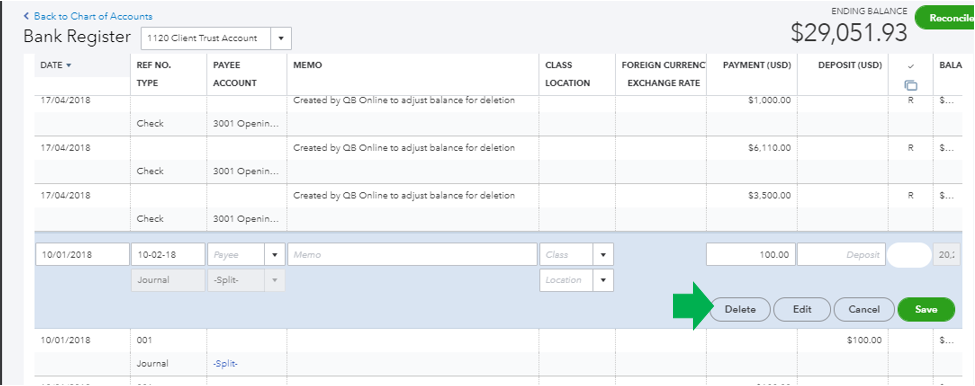The width and height of the screenshot is (975, 386).
Task: Open the blue -Split- link in row 001
Action: [x=225, y=364]
